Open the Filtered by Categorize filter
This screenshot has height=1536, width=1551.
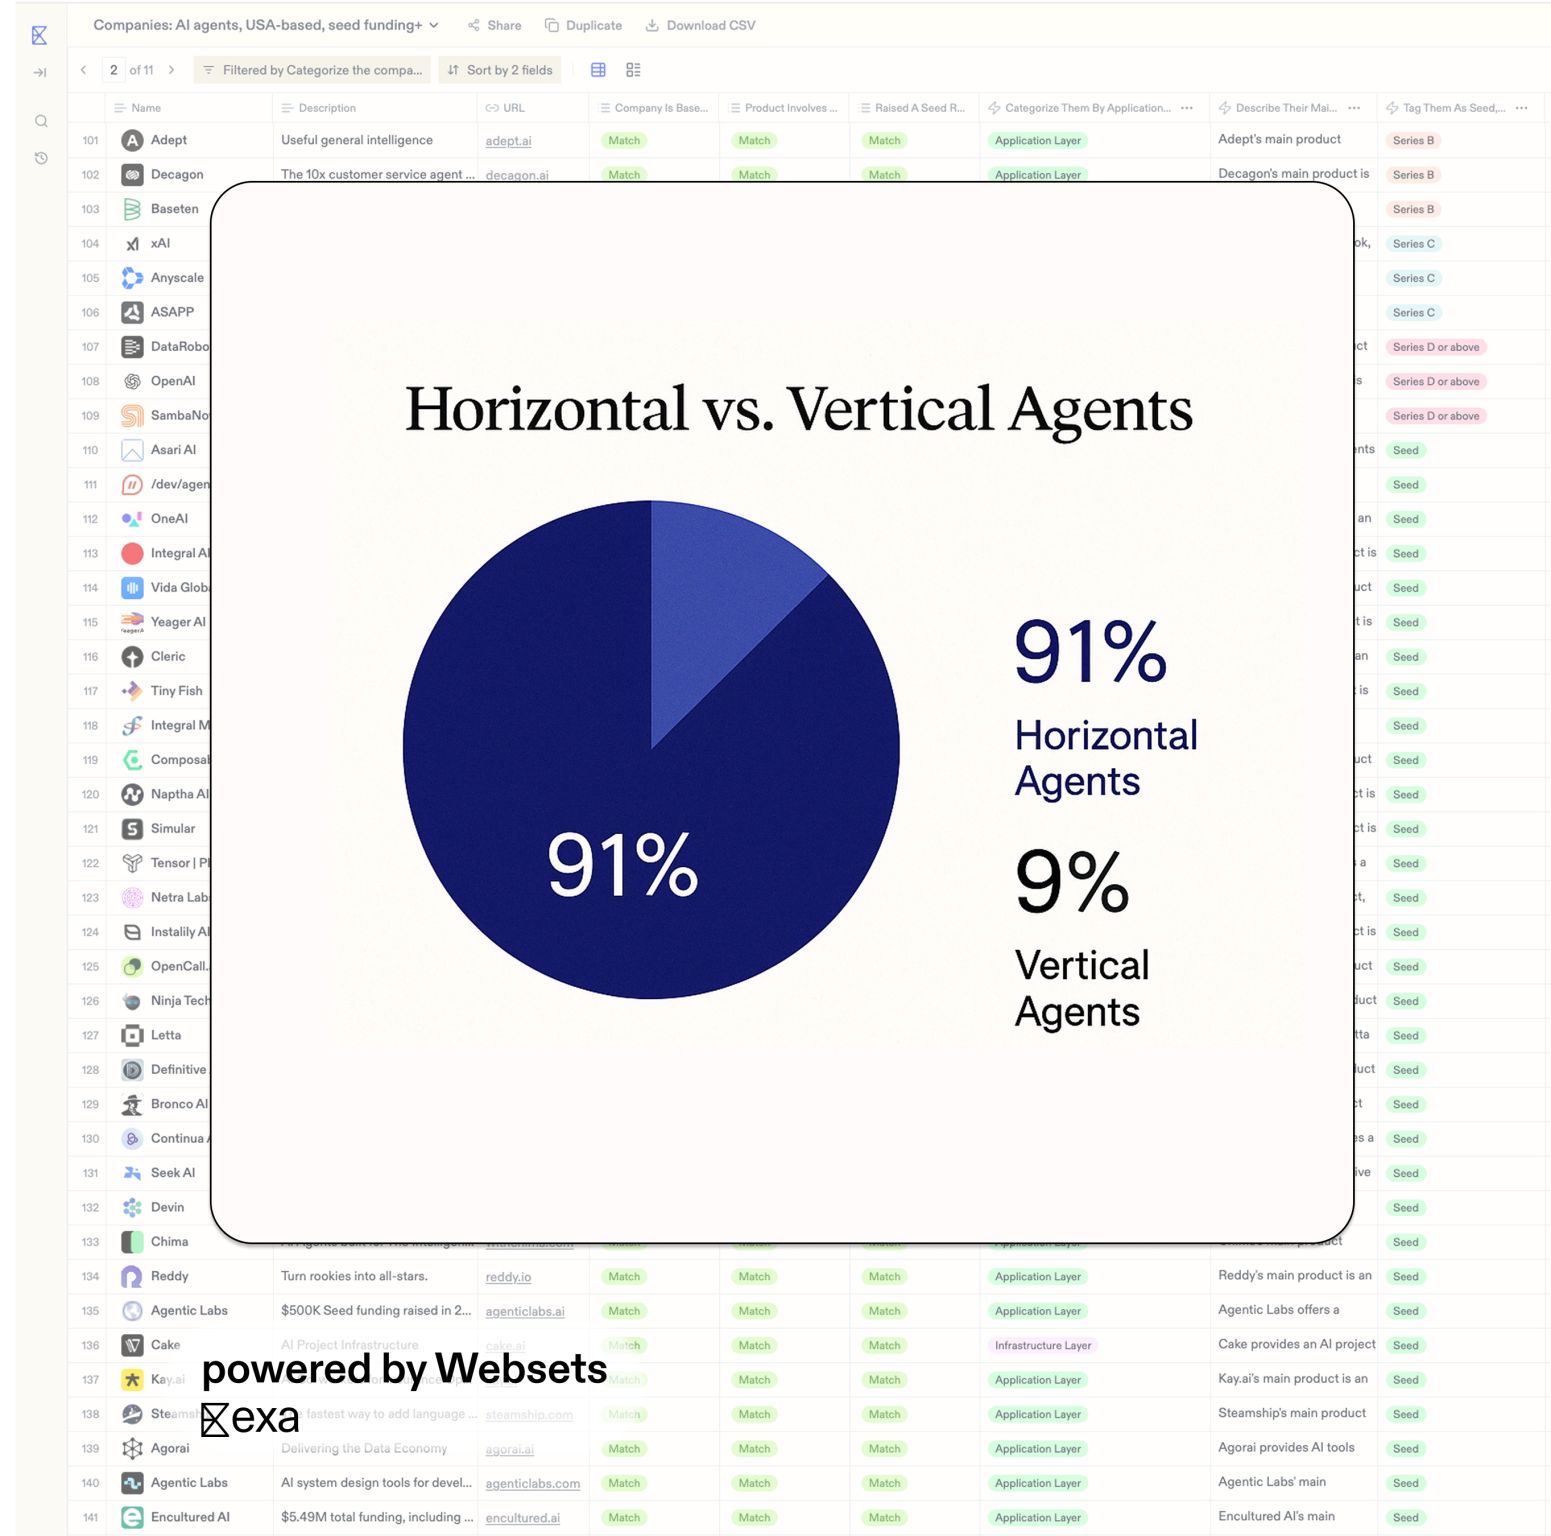coord(312,70)
